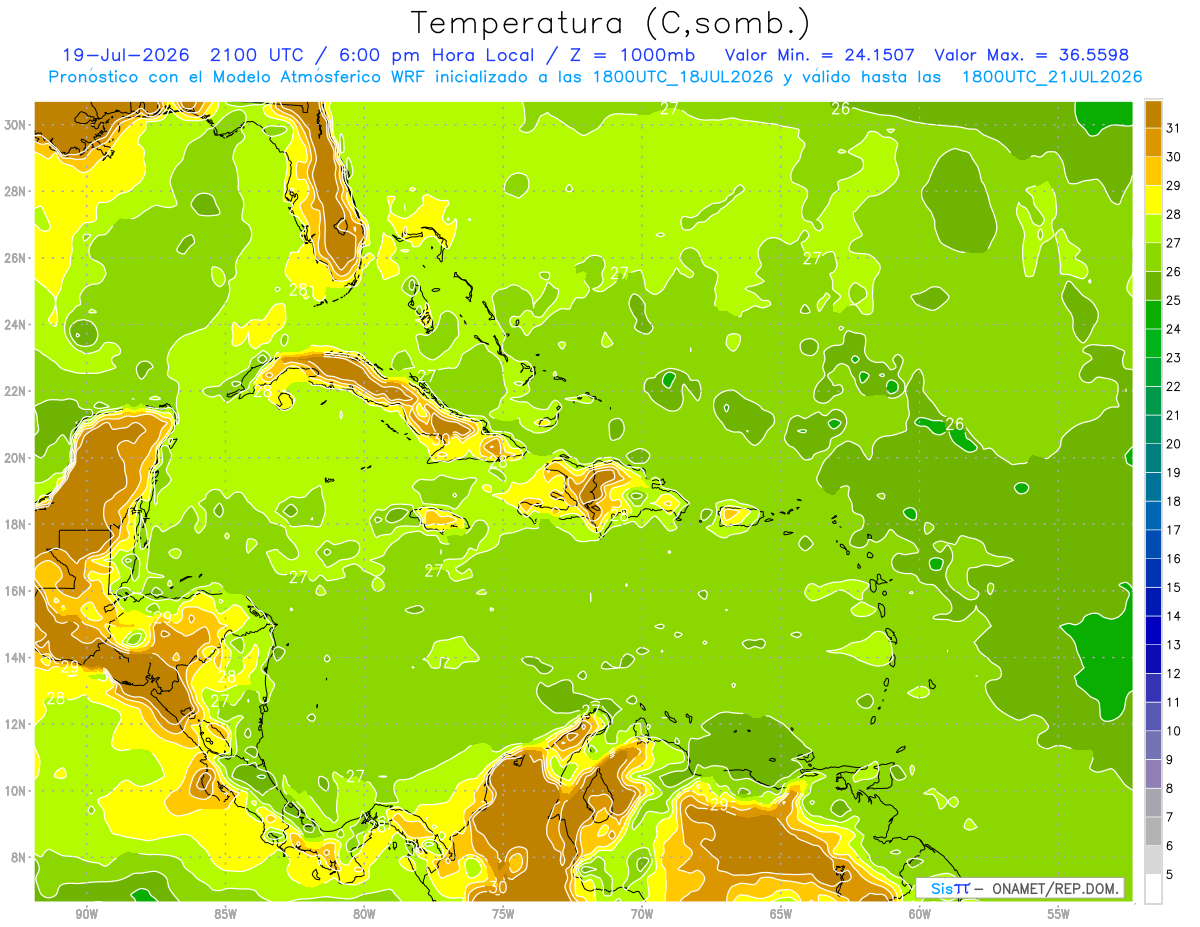1200x927 pixels.
Task: Click the date "19-Jul-2026" in the header
Action: (127, 55)
